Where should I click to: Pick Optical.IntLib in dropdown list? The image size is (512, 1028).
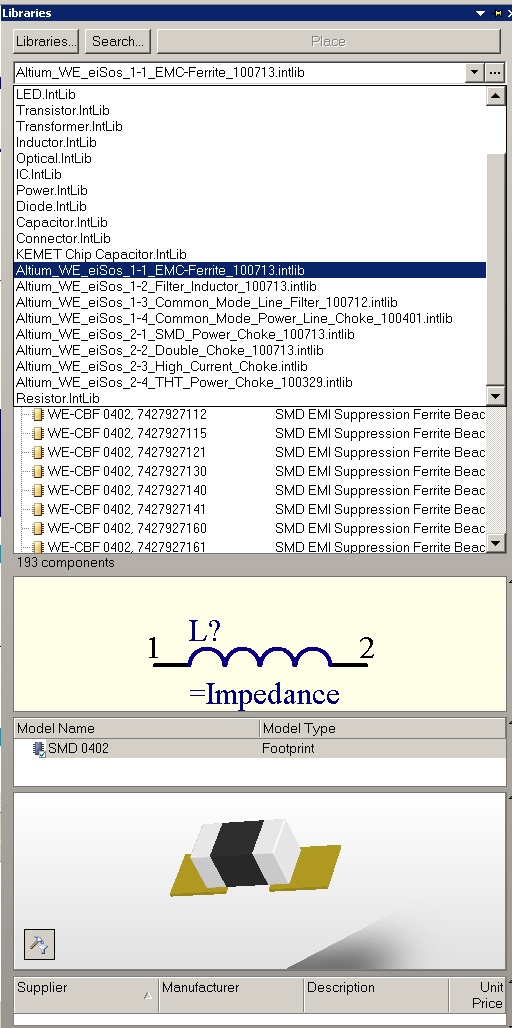coord(250,158)
